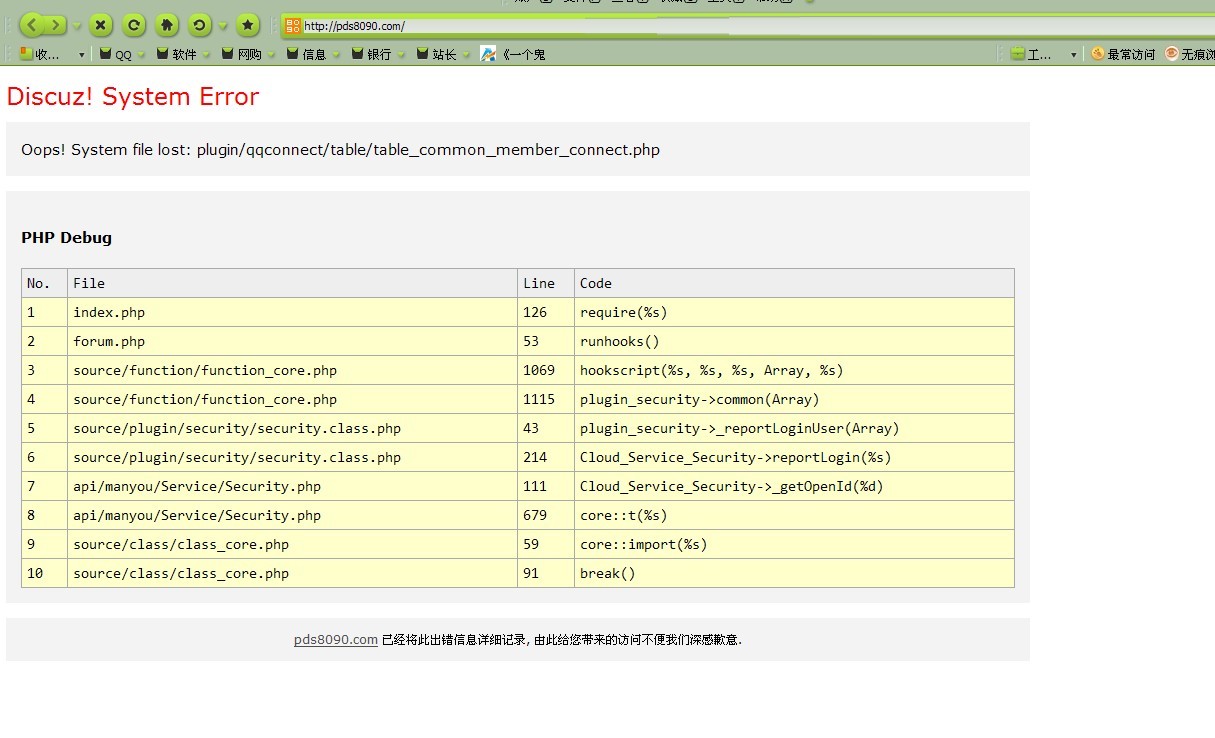Reload the page with the refresh button

(x=133, y=25)
